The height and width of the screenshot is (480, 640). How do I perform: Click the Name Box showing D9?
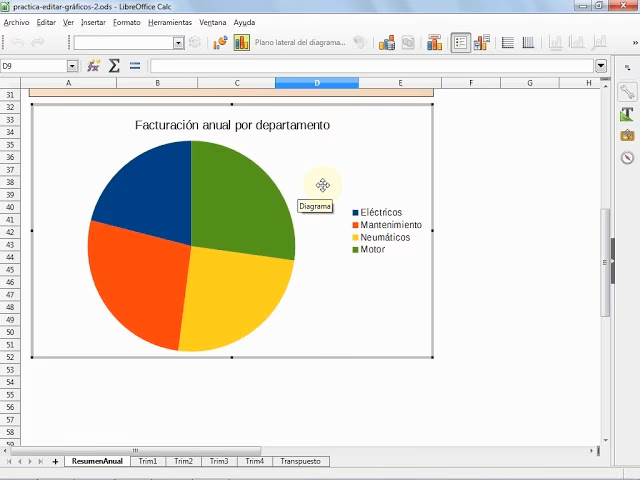(x=34, y=66)
